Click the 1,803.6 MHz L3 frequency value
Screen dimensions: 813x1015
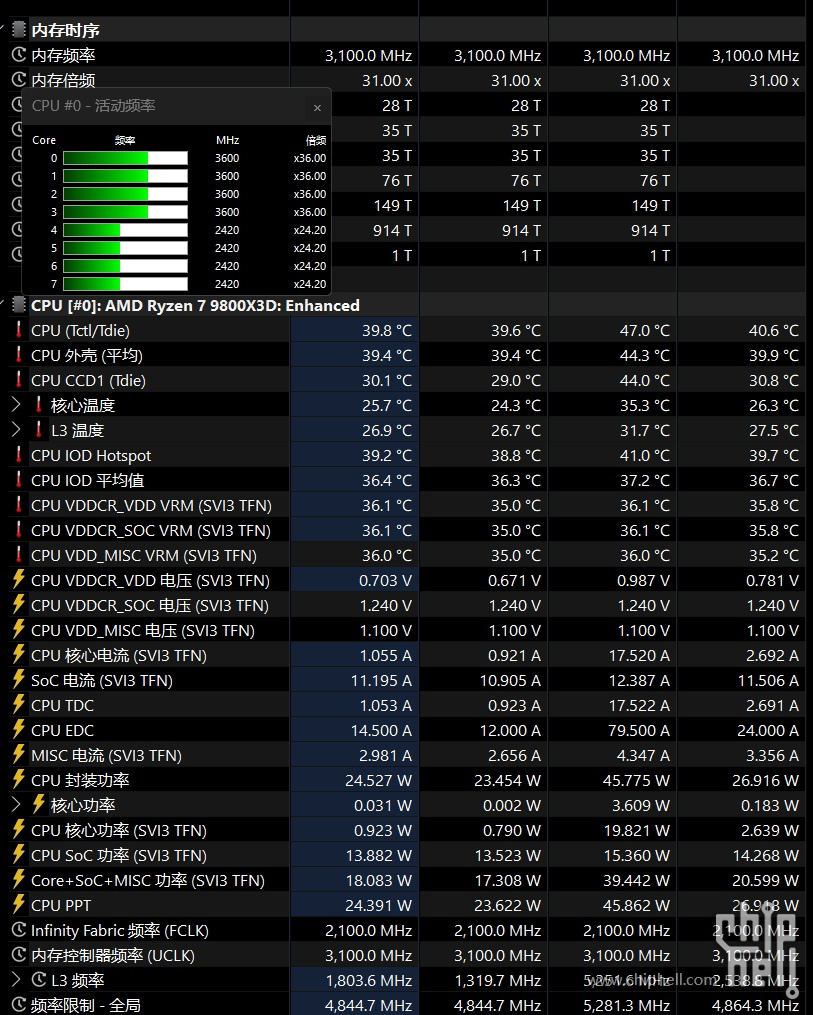pos(369,980)
